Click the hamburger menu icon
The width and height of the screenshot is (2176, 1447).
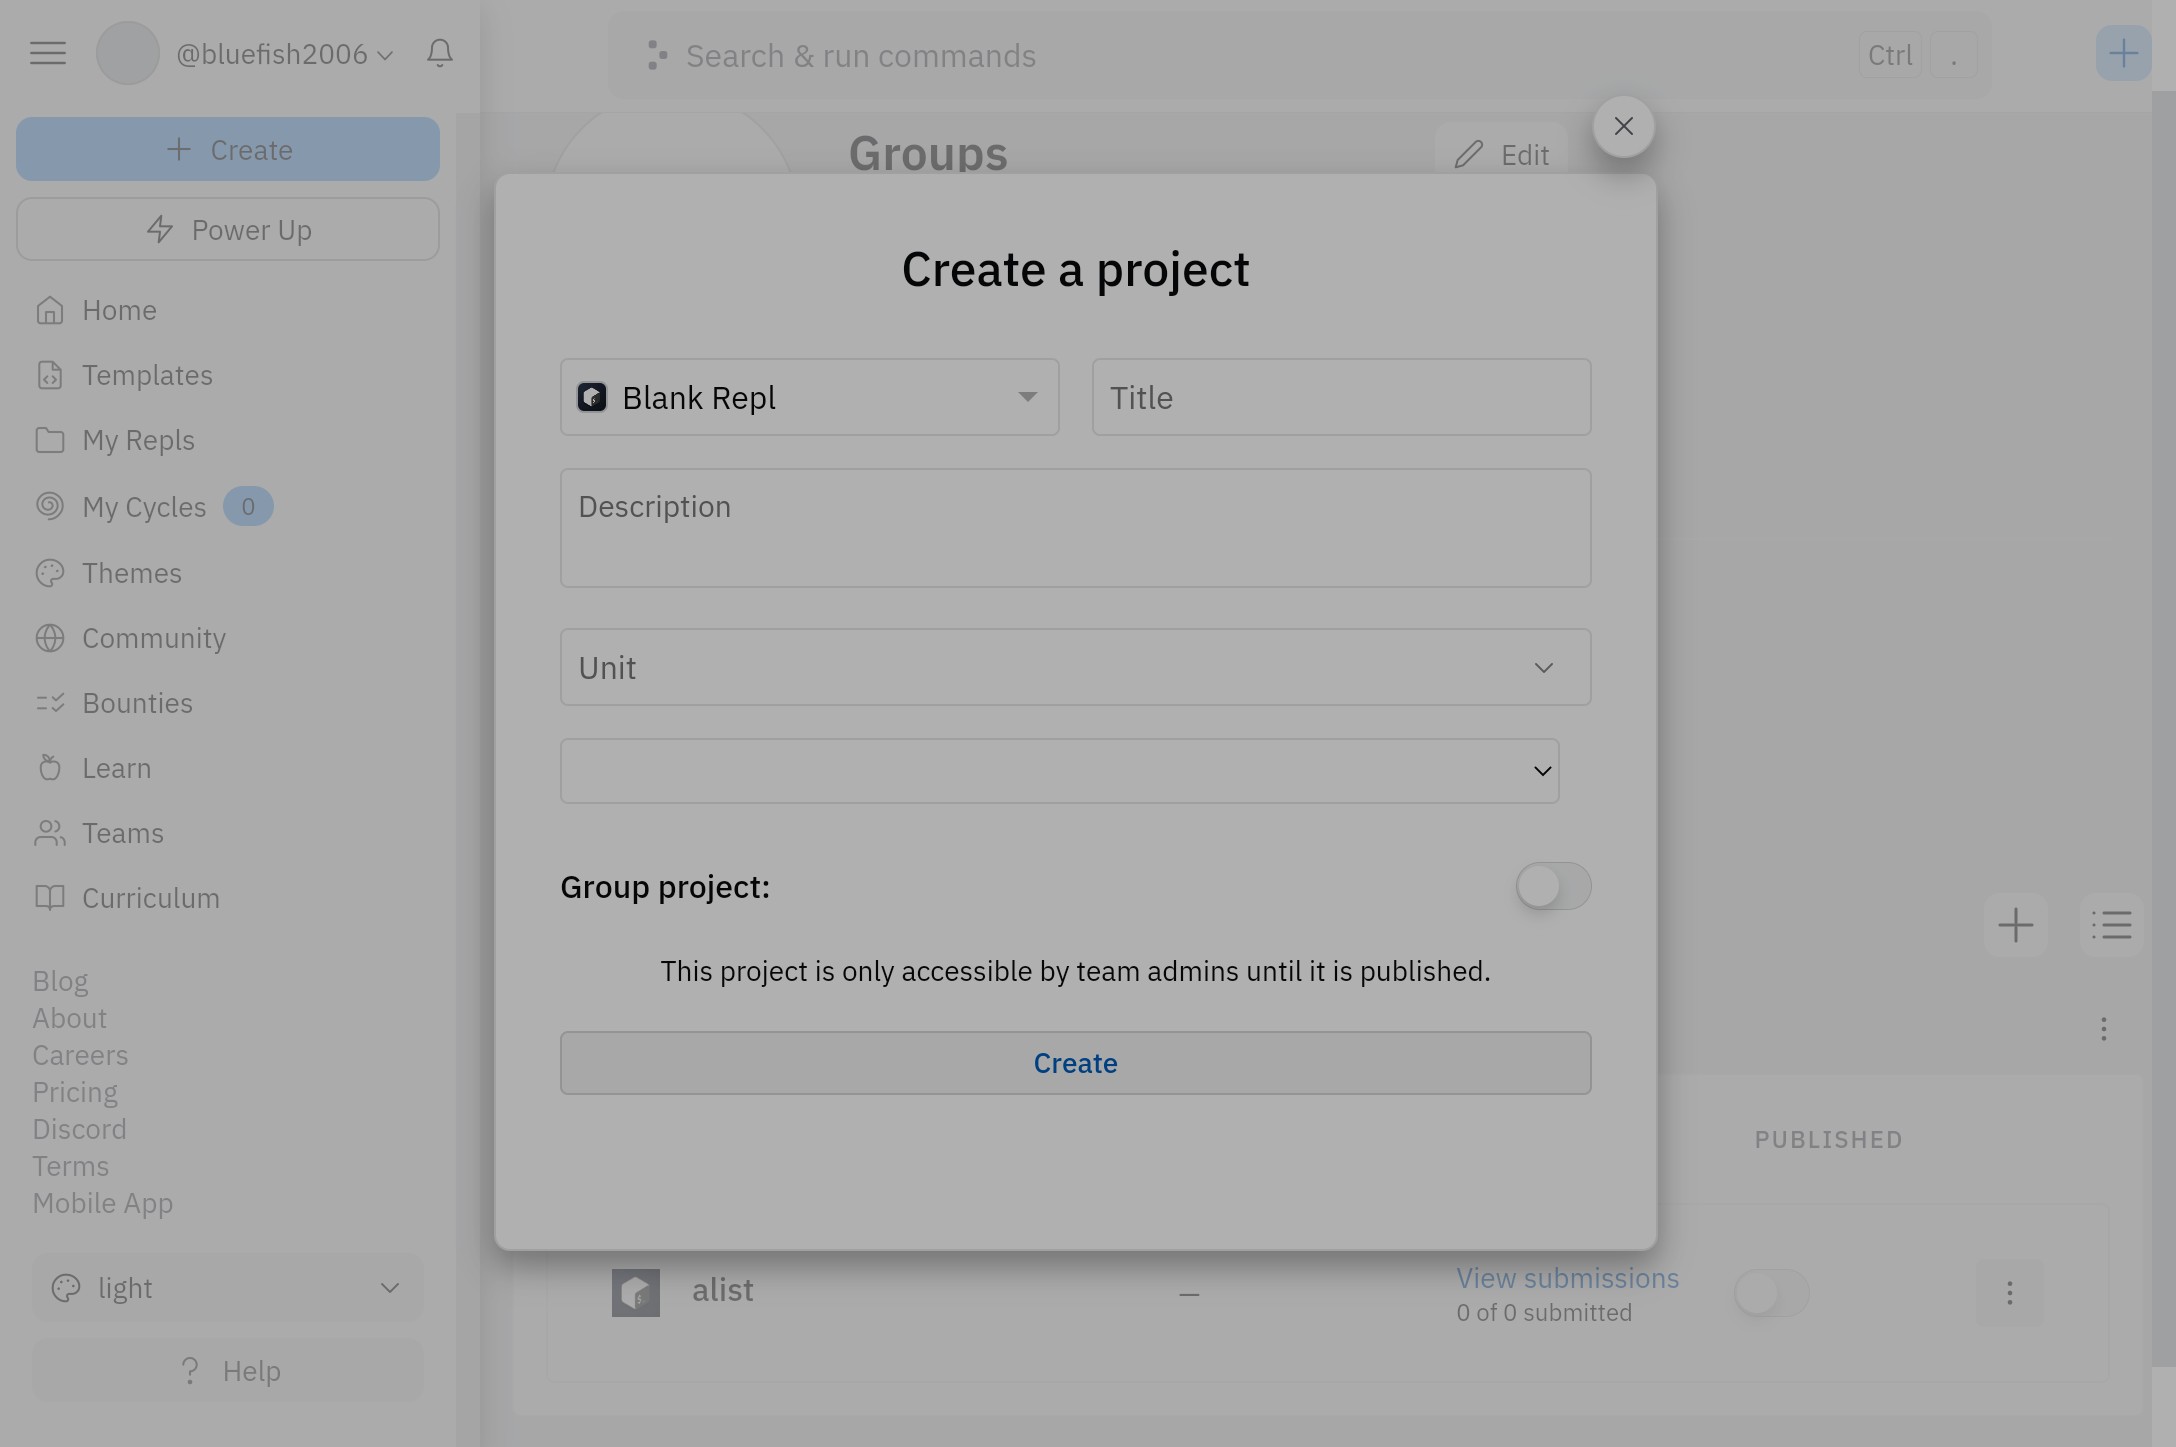click(48, 53)
